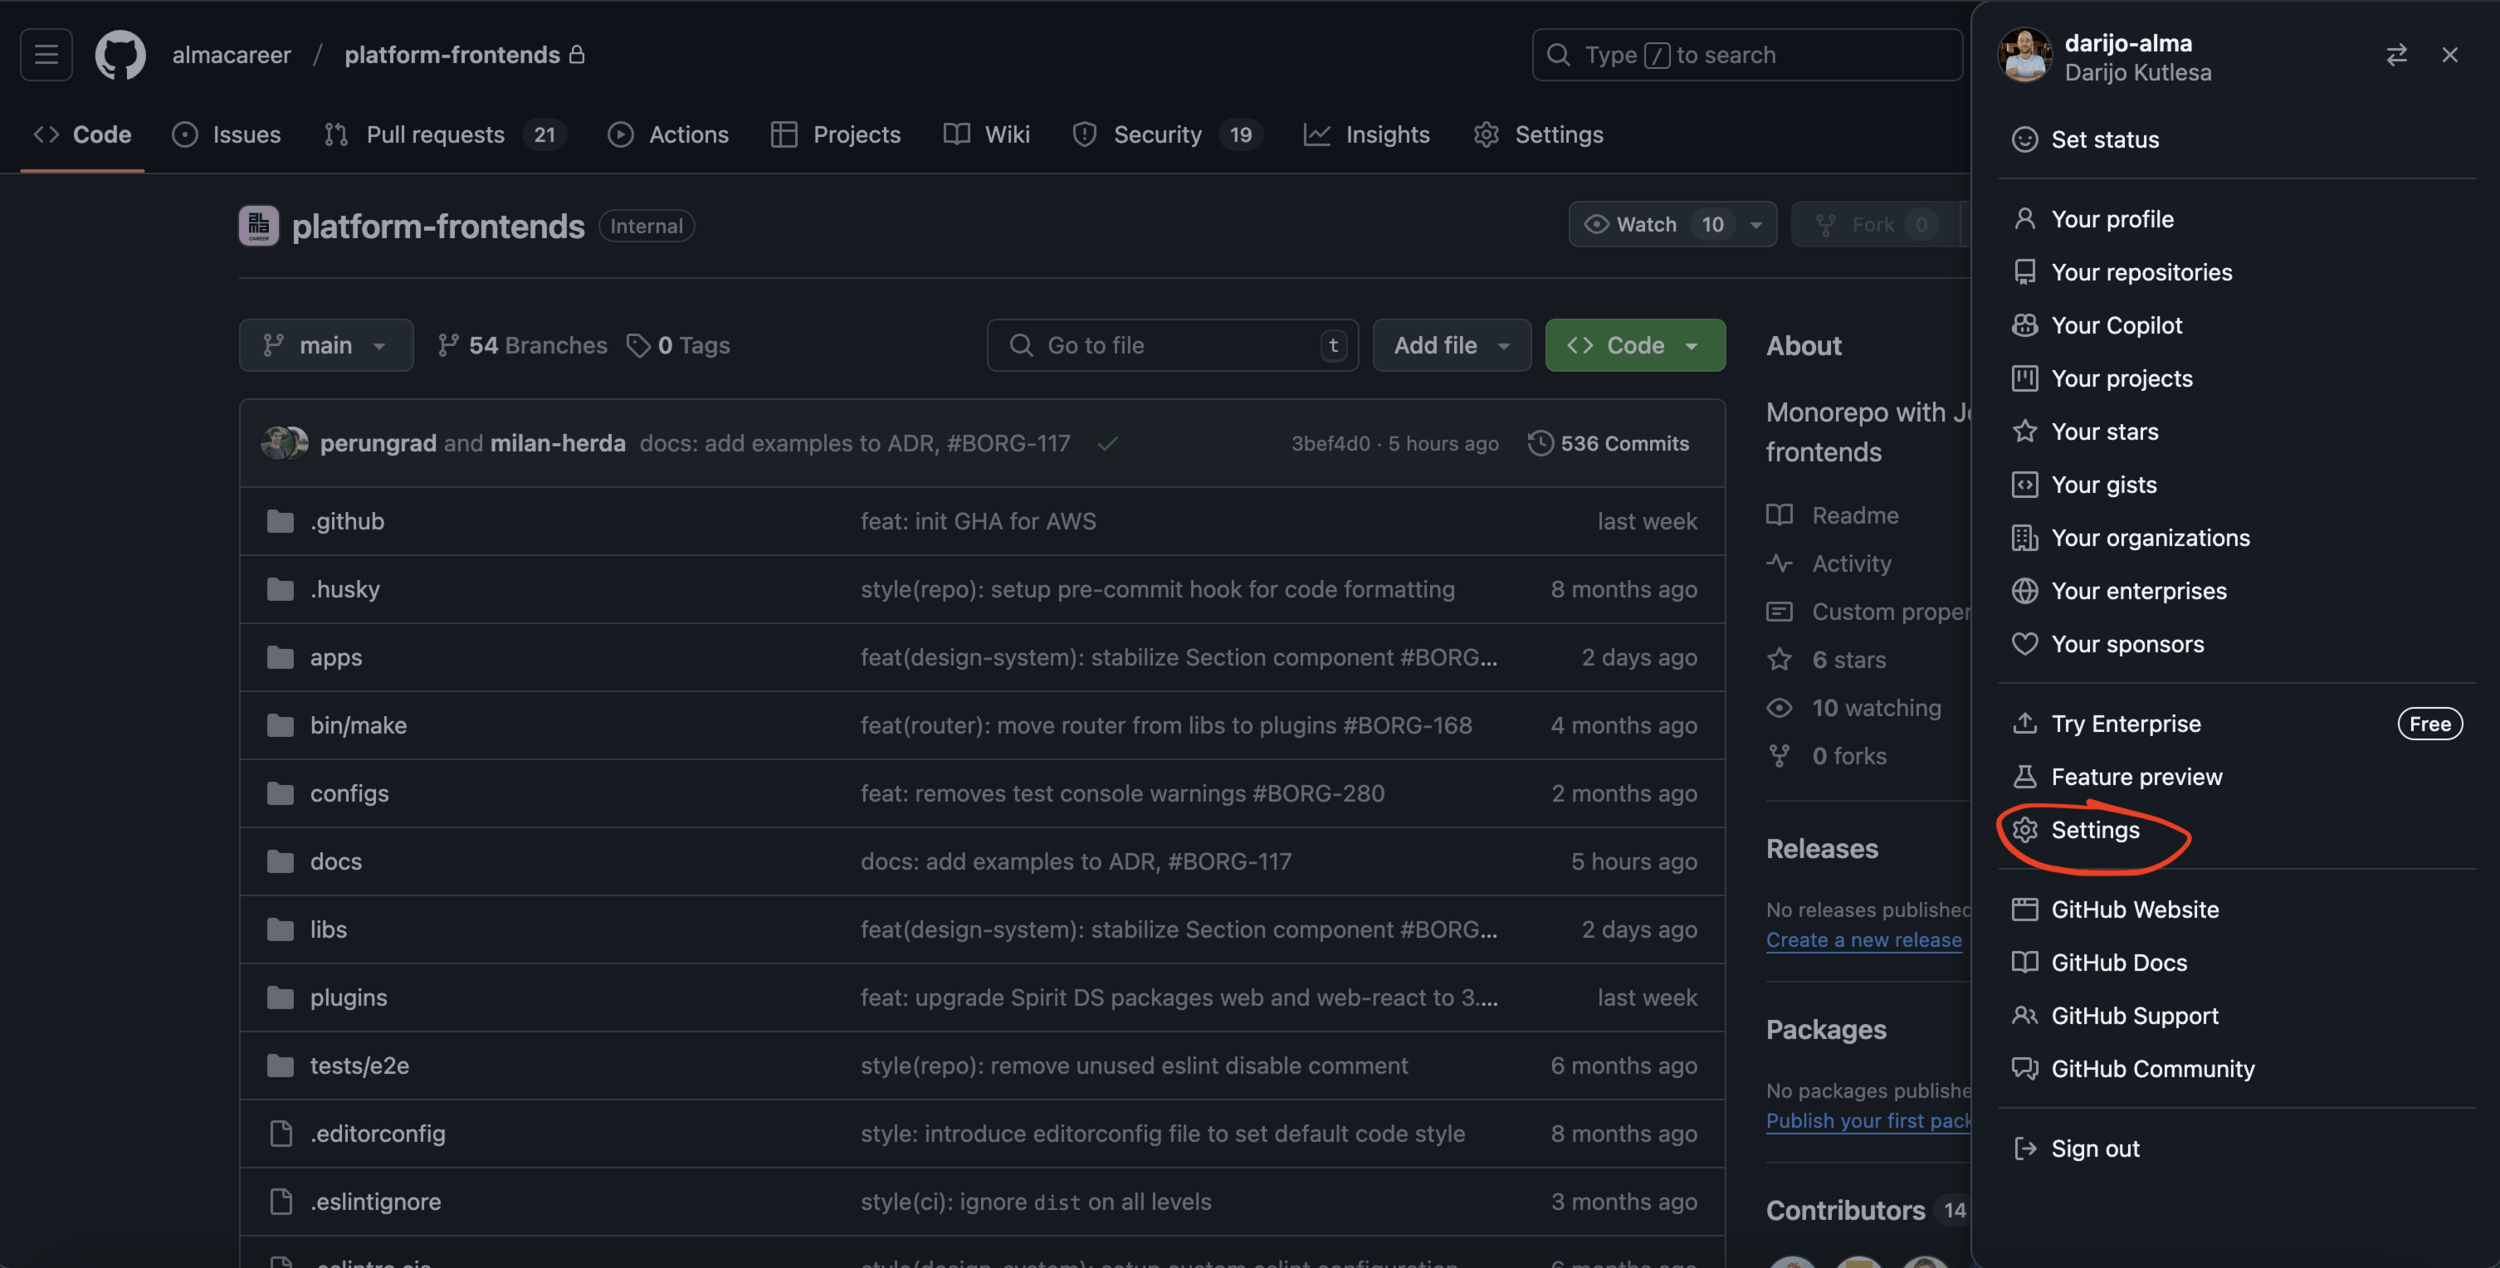Expand the Add file dropdown
2500x1268 pixels.
pos(1451,346)
